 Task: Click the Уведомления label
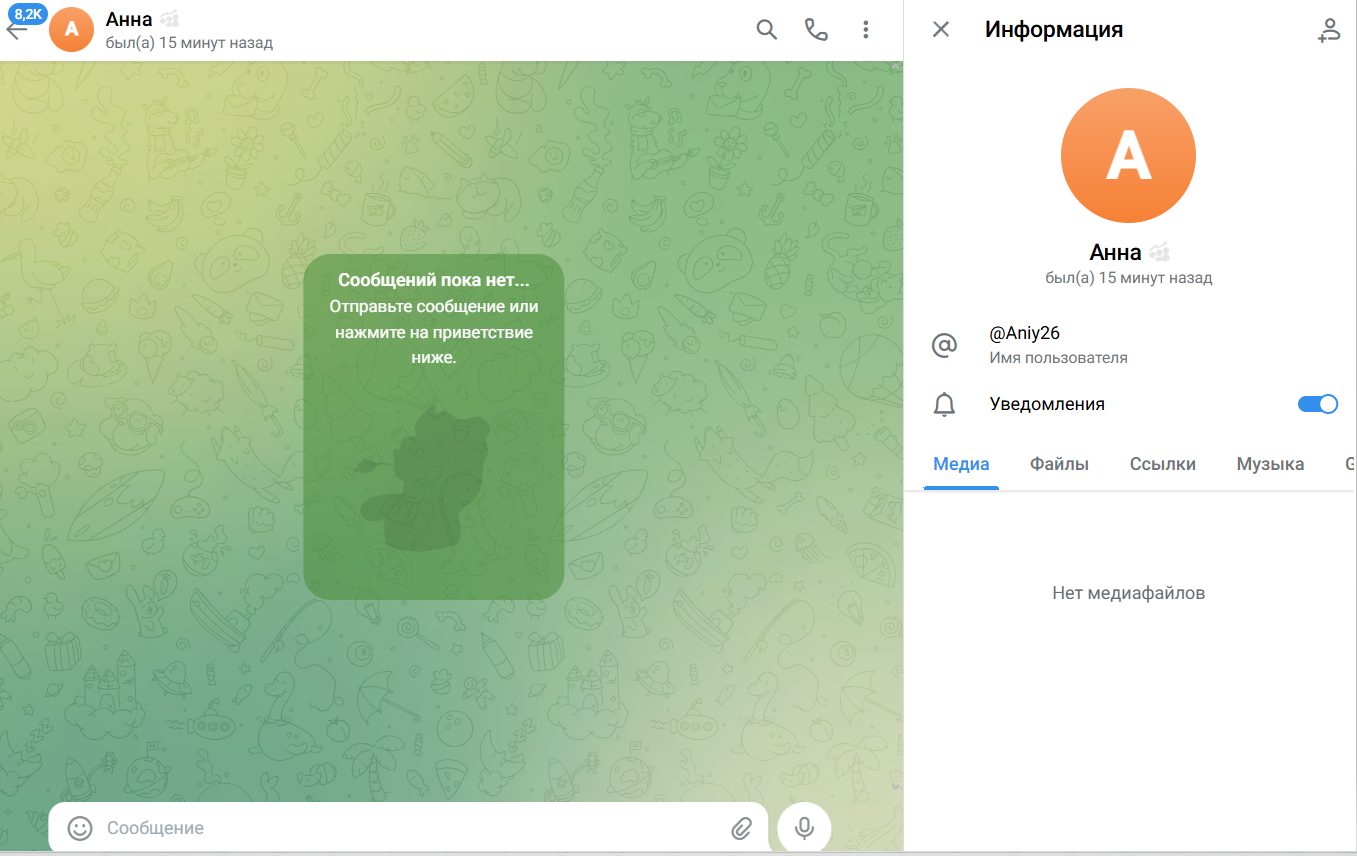point(1047,404)
